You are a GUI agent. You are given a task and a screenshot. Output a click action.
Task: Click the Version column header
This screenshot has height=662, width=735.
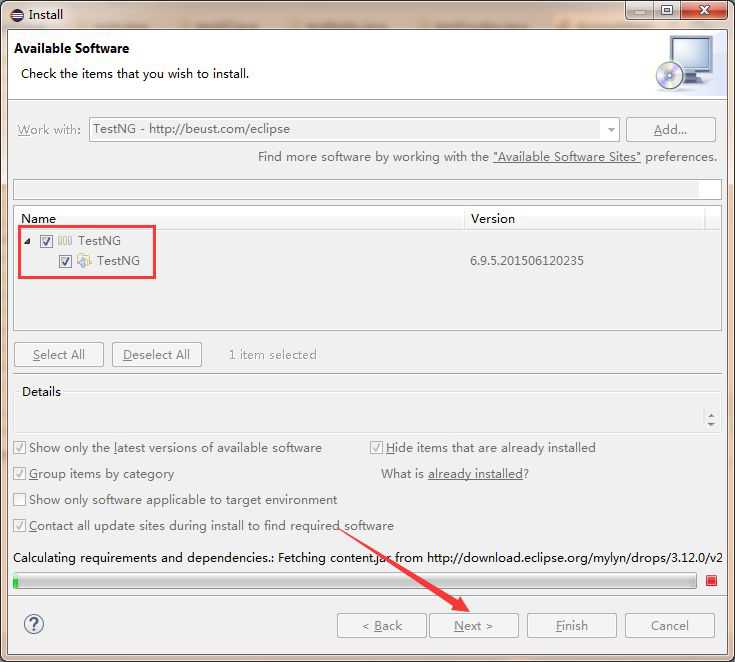pos(585,218)
